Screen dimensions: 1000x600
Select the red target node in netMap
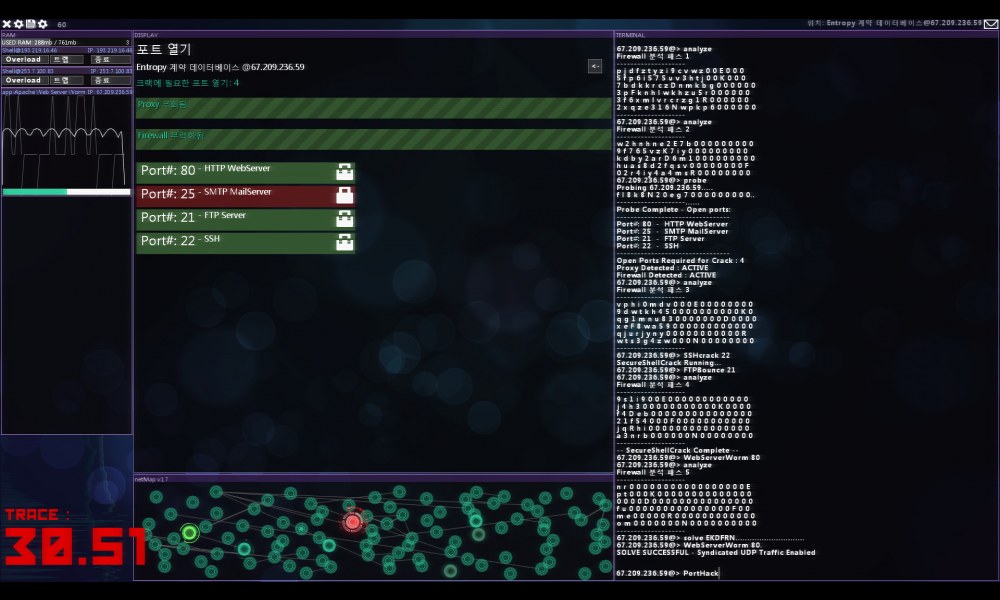pos(352,522)
